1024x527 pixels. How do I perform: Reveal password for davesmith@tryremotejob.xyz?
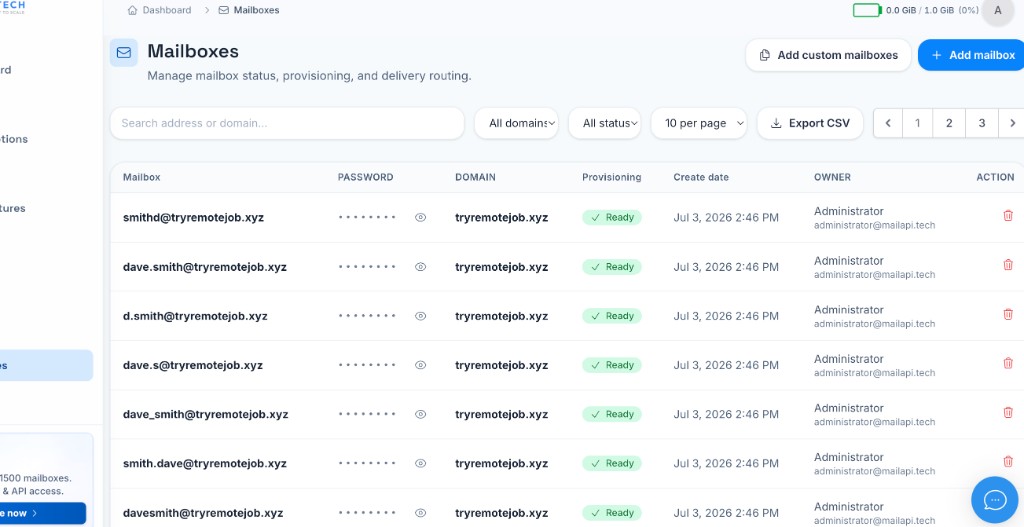click(421, 513)
